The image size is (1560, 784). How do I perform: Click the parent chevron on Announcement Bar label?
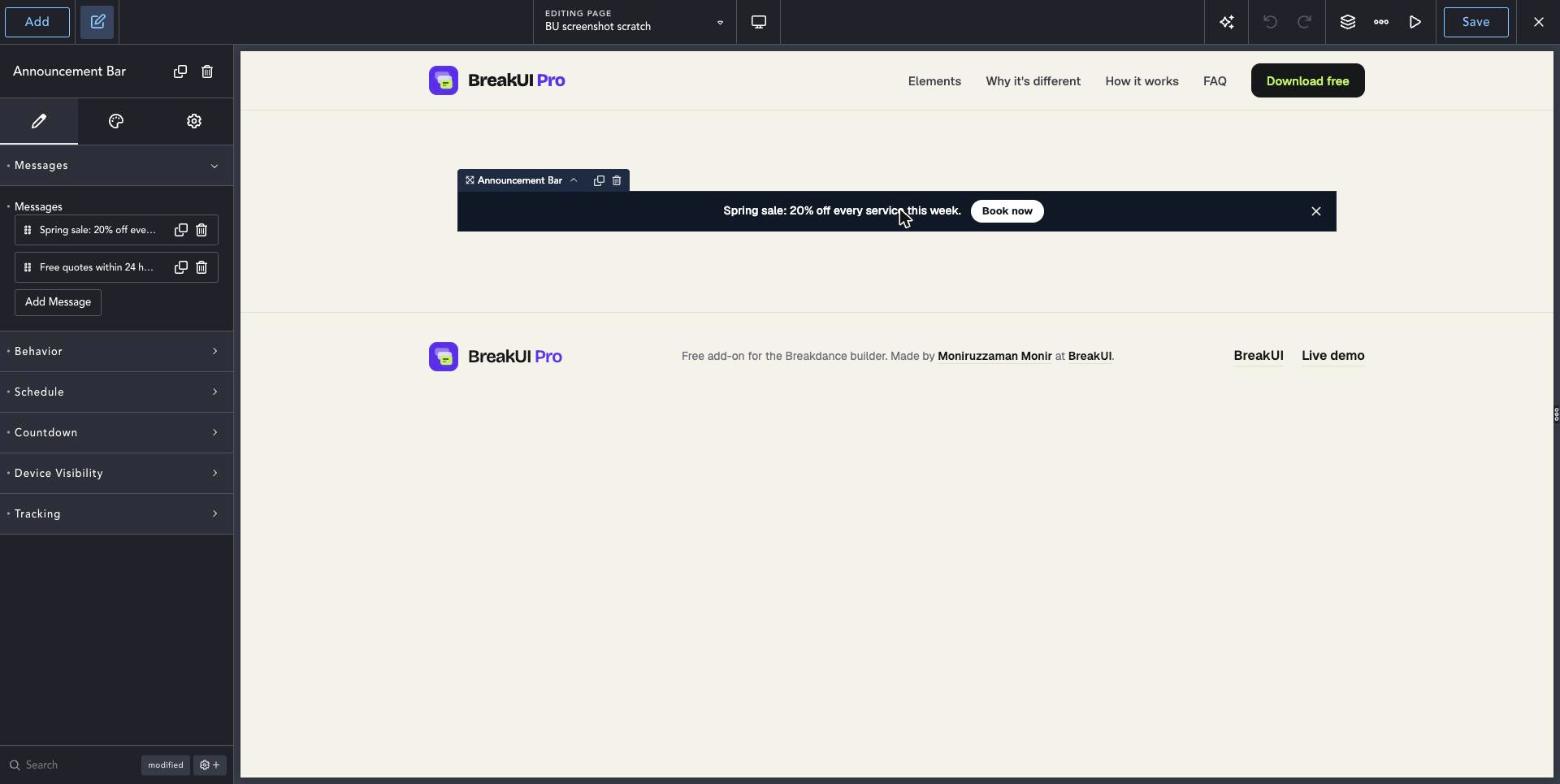(x=574, y=180)
